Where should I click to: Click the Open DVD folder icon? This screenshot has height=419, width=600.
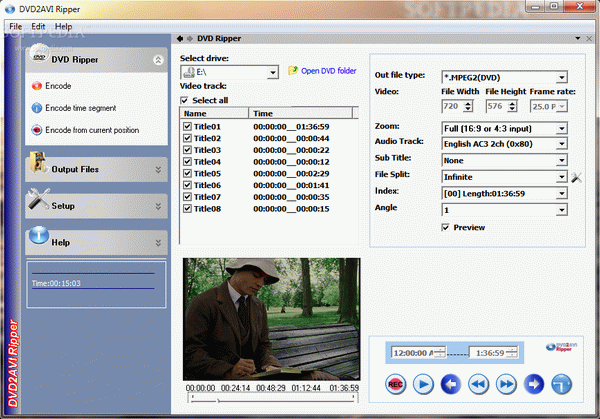tap(293, 70)
